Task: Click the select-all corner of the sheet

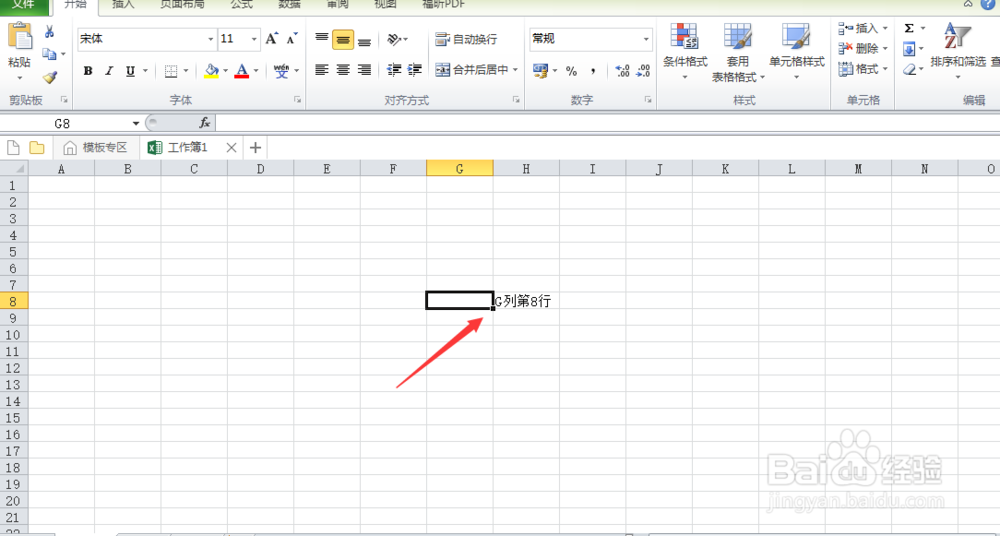Action: pyautogui.click(x=14, y=168)
